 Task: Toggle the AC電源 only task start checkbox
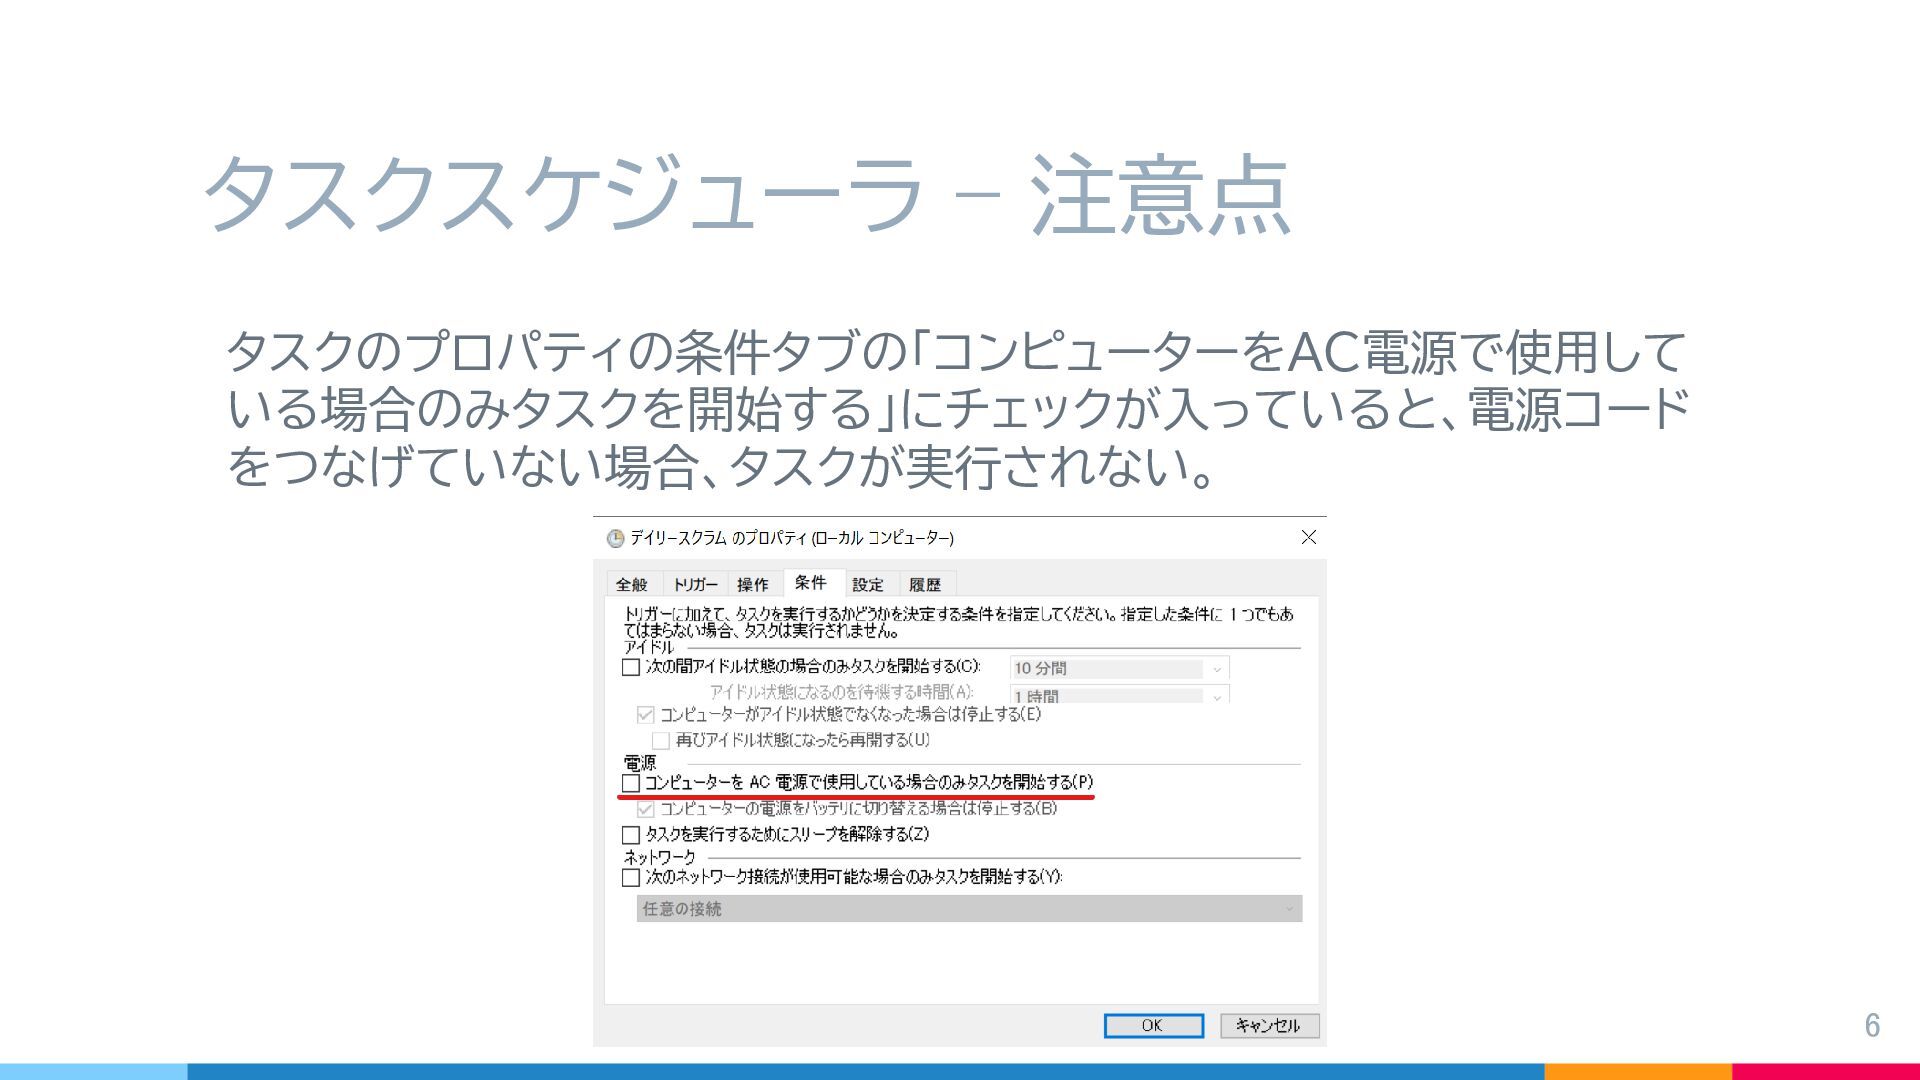631,783
